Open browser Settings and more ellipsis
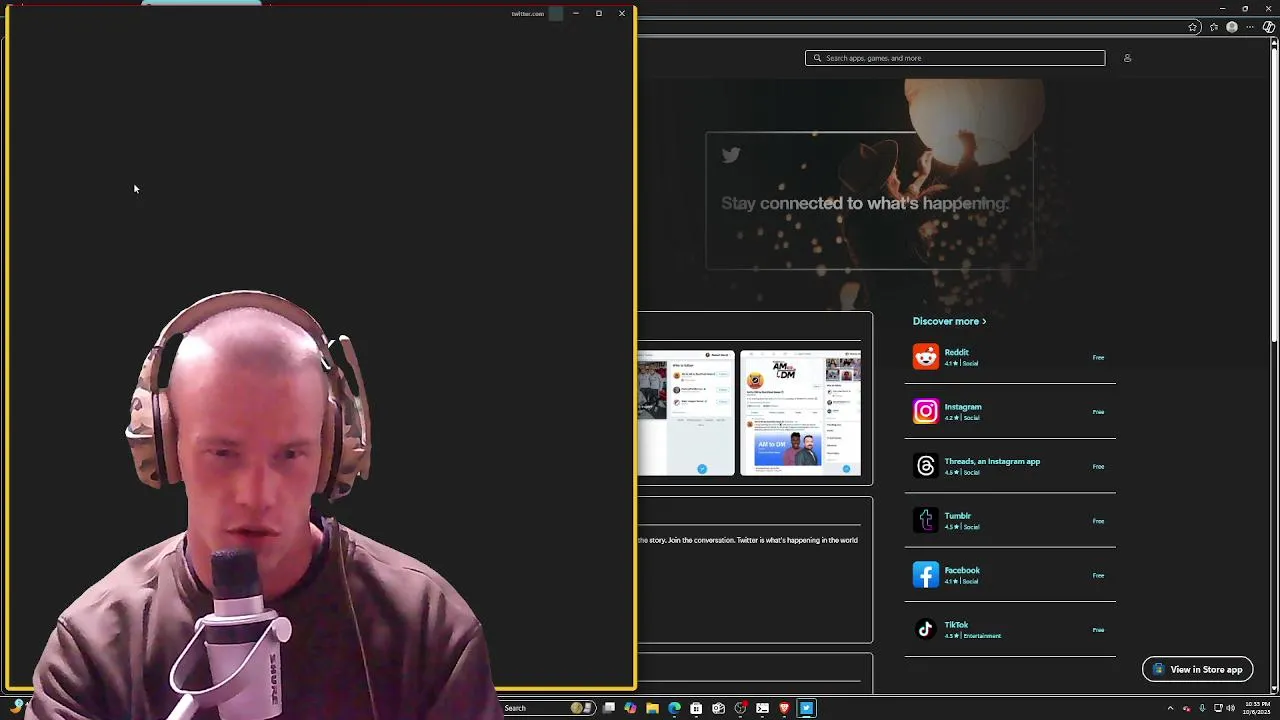Image resolution: width=1280 pixels, height=720 pixels. (1250, 27)
